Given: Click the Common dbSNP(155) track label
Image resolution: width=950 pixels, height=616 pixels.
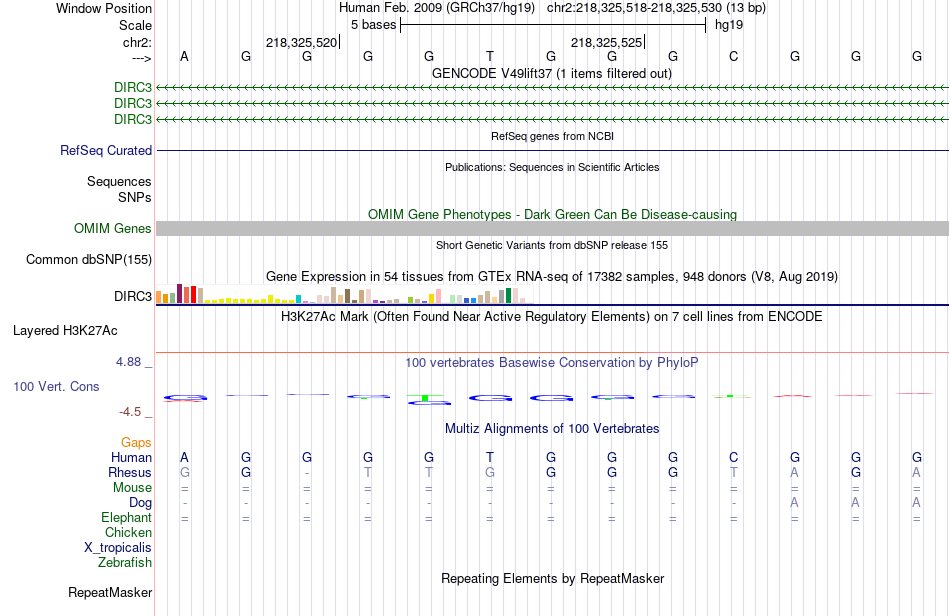Looking at the screenshot, I should [x=89, y=260].
